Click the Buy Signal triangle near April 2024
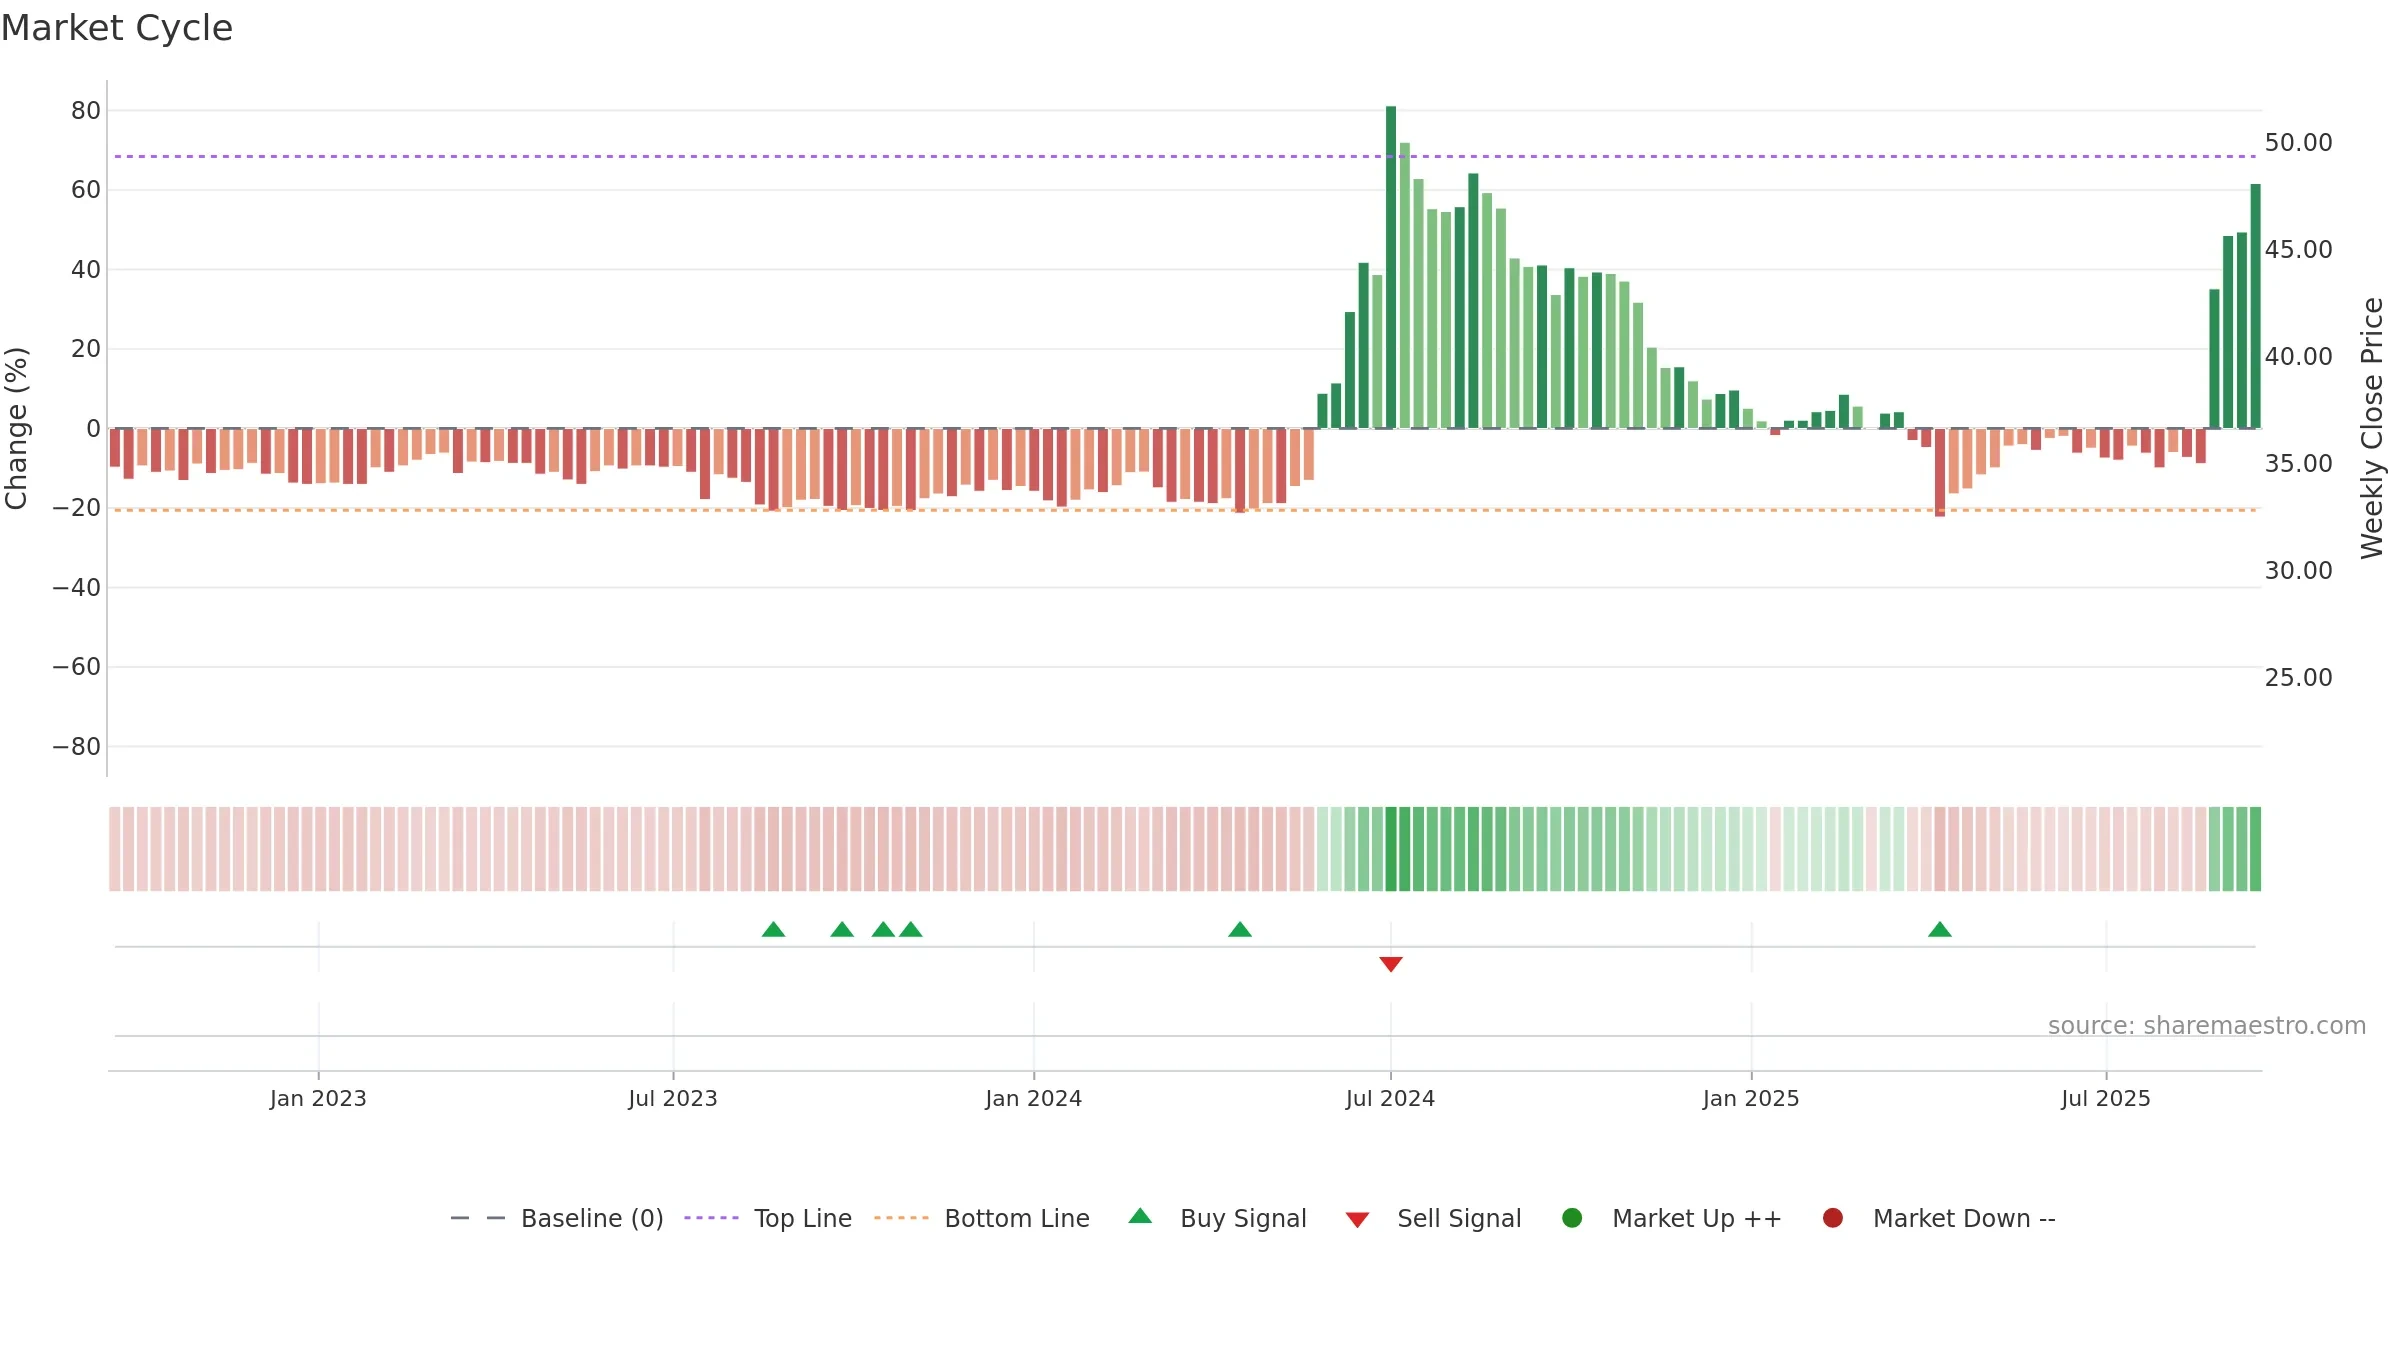 click(x=1239, y=929)
